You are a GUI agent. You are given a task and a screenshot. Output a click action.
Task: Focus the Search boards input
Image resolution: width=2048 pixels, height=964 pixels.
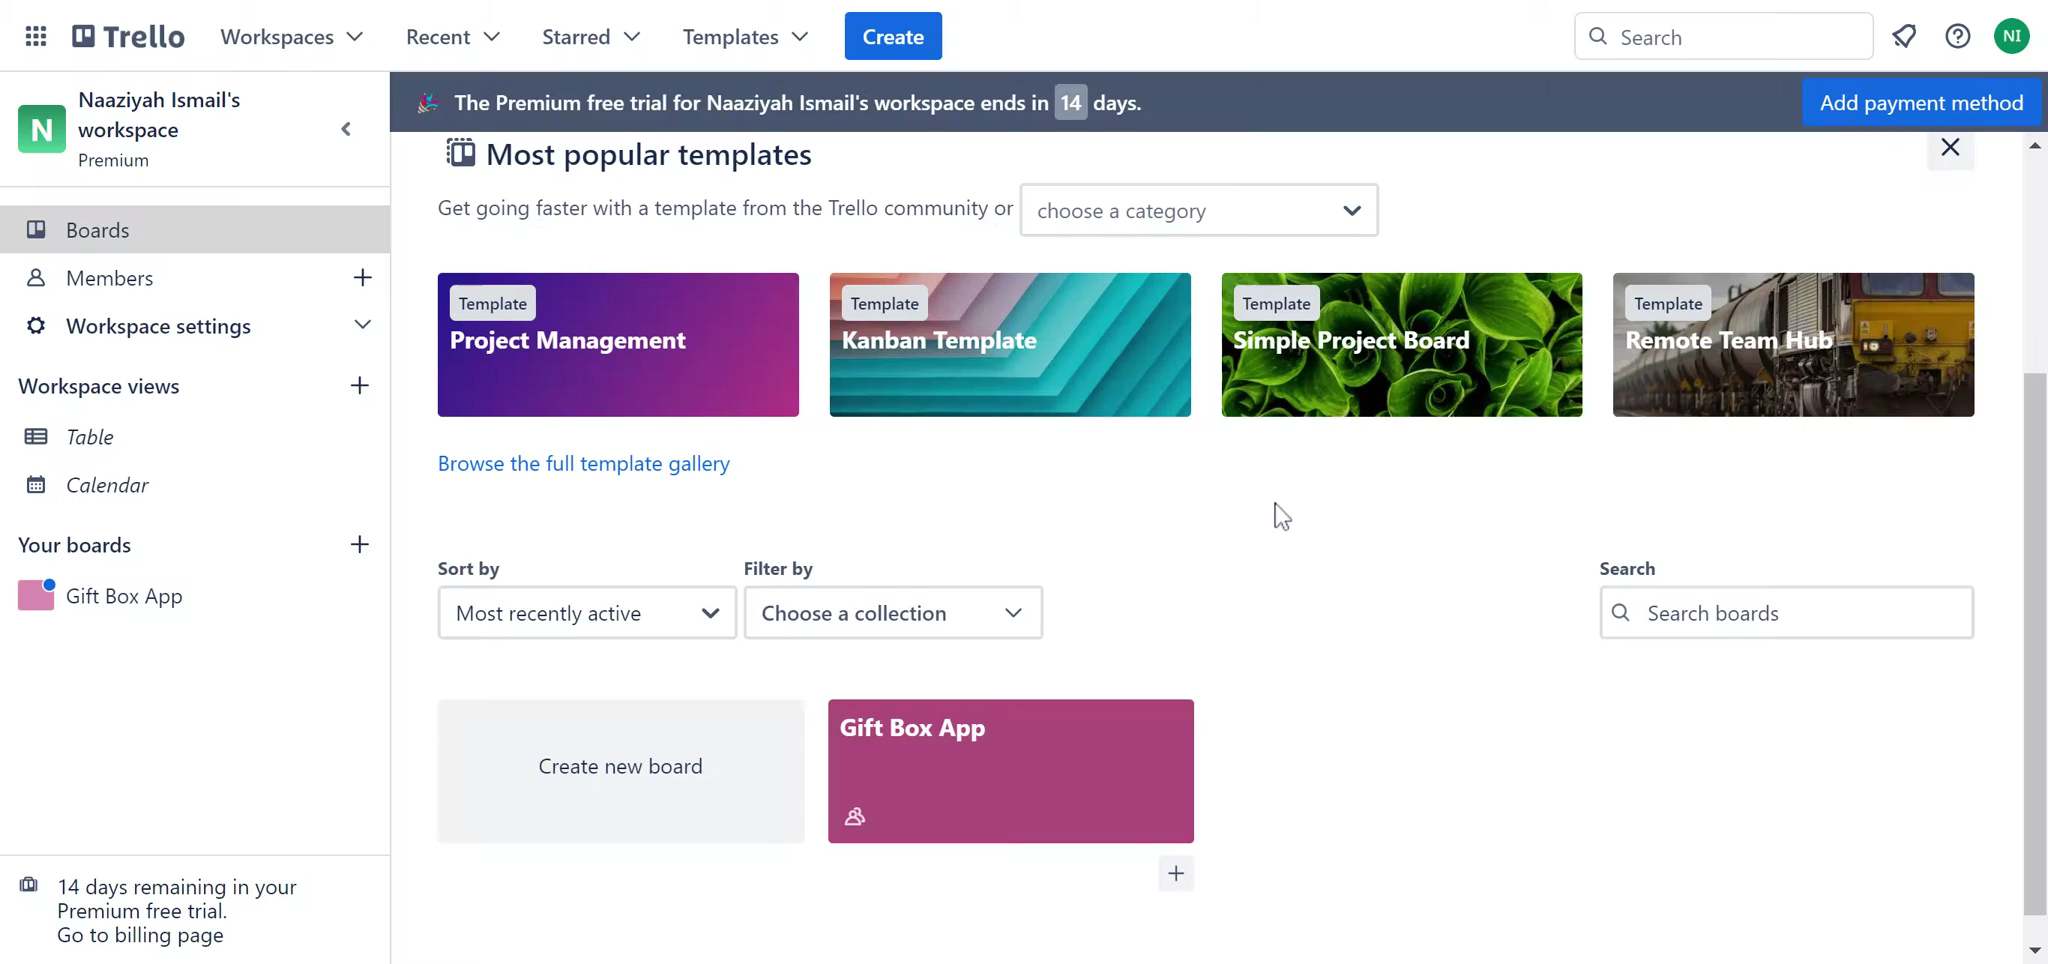[1787, 613]
